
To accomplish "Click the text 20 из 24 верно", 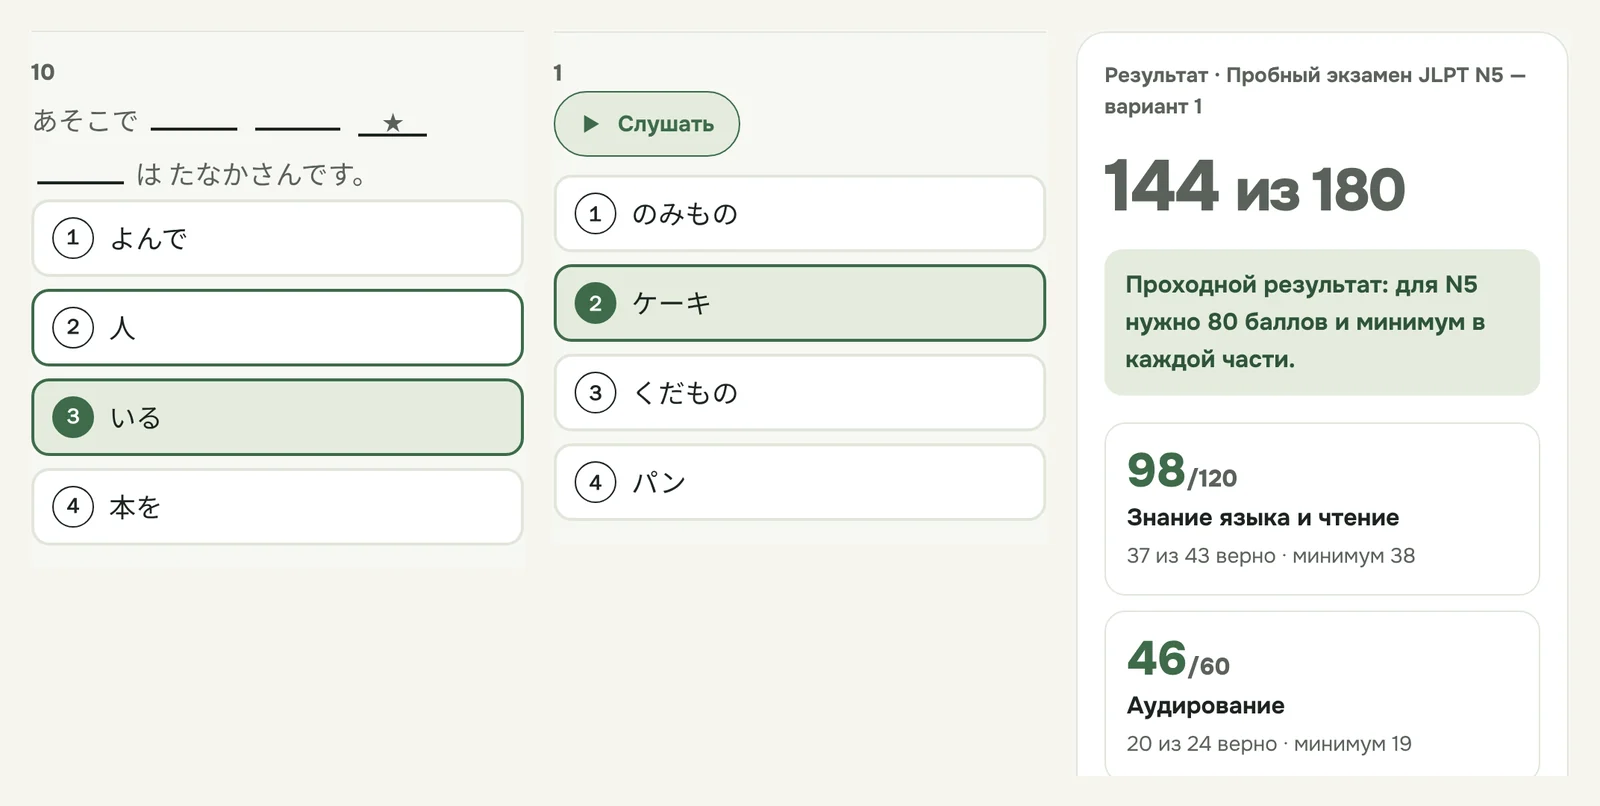I will point(1202,744).
